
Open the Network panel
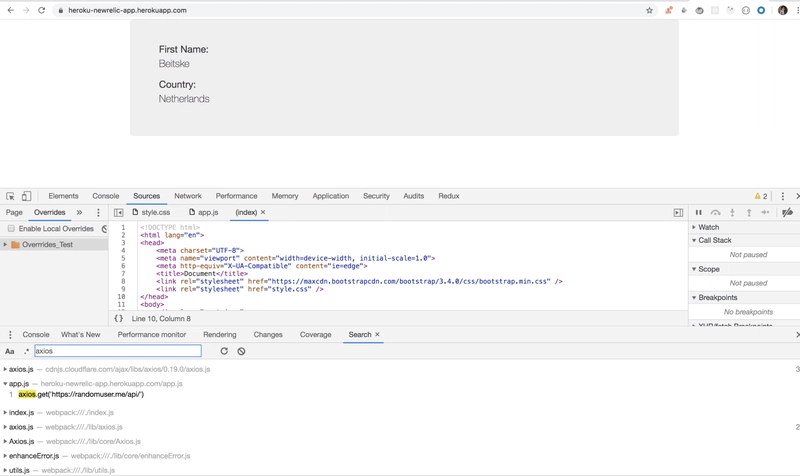tap(188, 196)
